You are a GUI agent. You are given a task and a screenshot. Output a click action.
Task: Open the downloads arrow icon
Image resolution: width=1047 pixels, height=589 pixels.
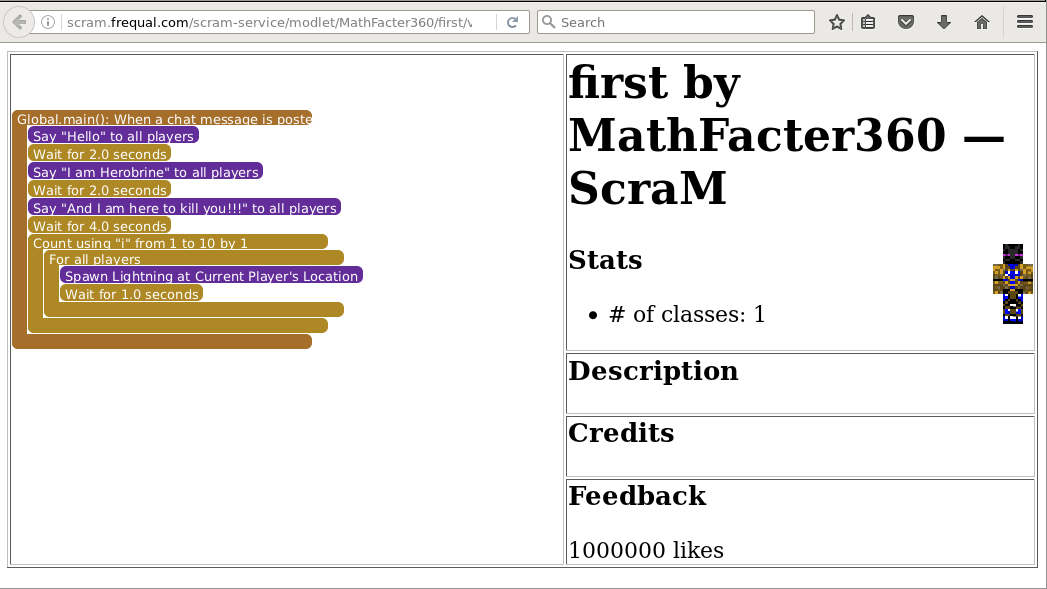pos(943,22)
